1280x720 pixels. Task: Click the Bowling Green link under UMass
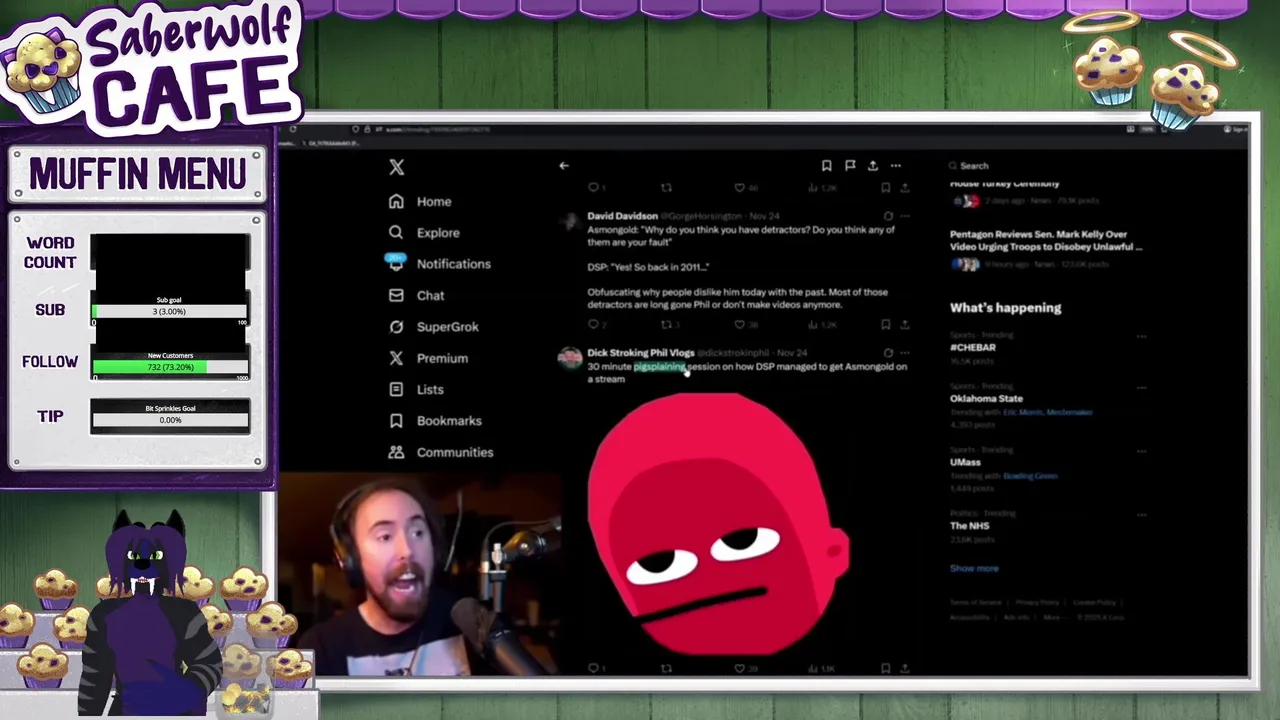1030,476
